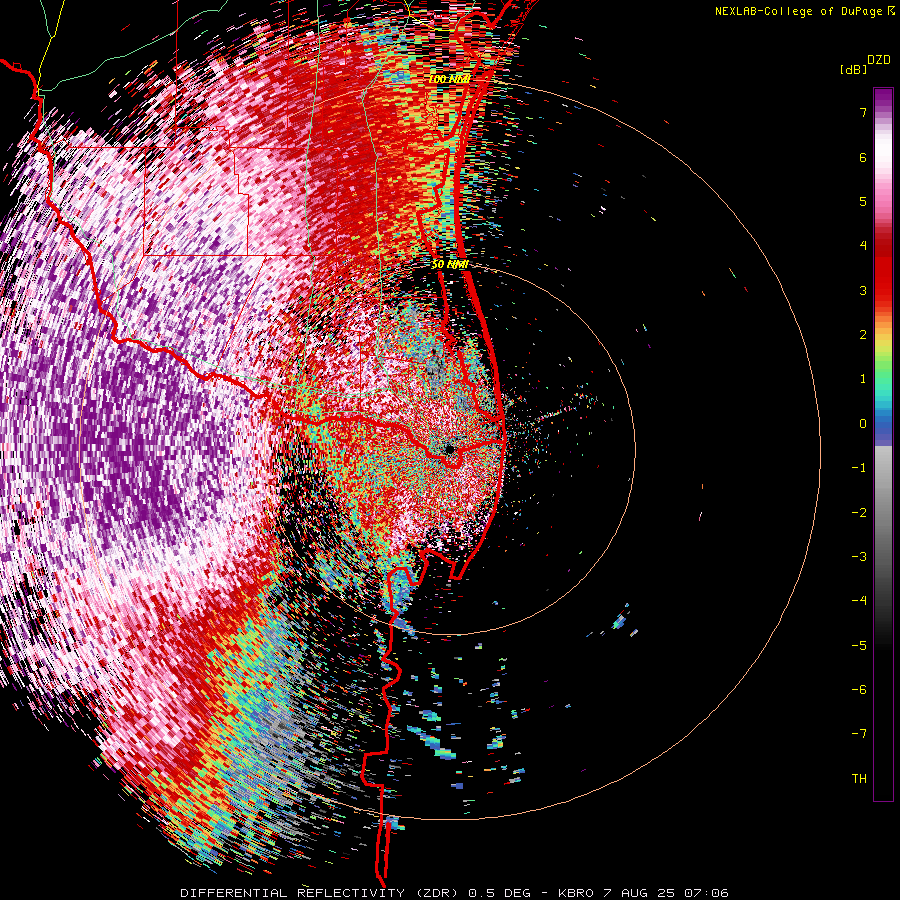Click the 2 value on the ZDR scale
900x900 pixels.
(x=863, y=335)
